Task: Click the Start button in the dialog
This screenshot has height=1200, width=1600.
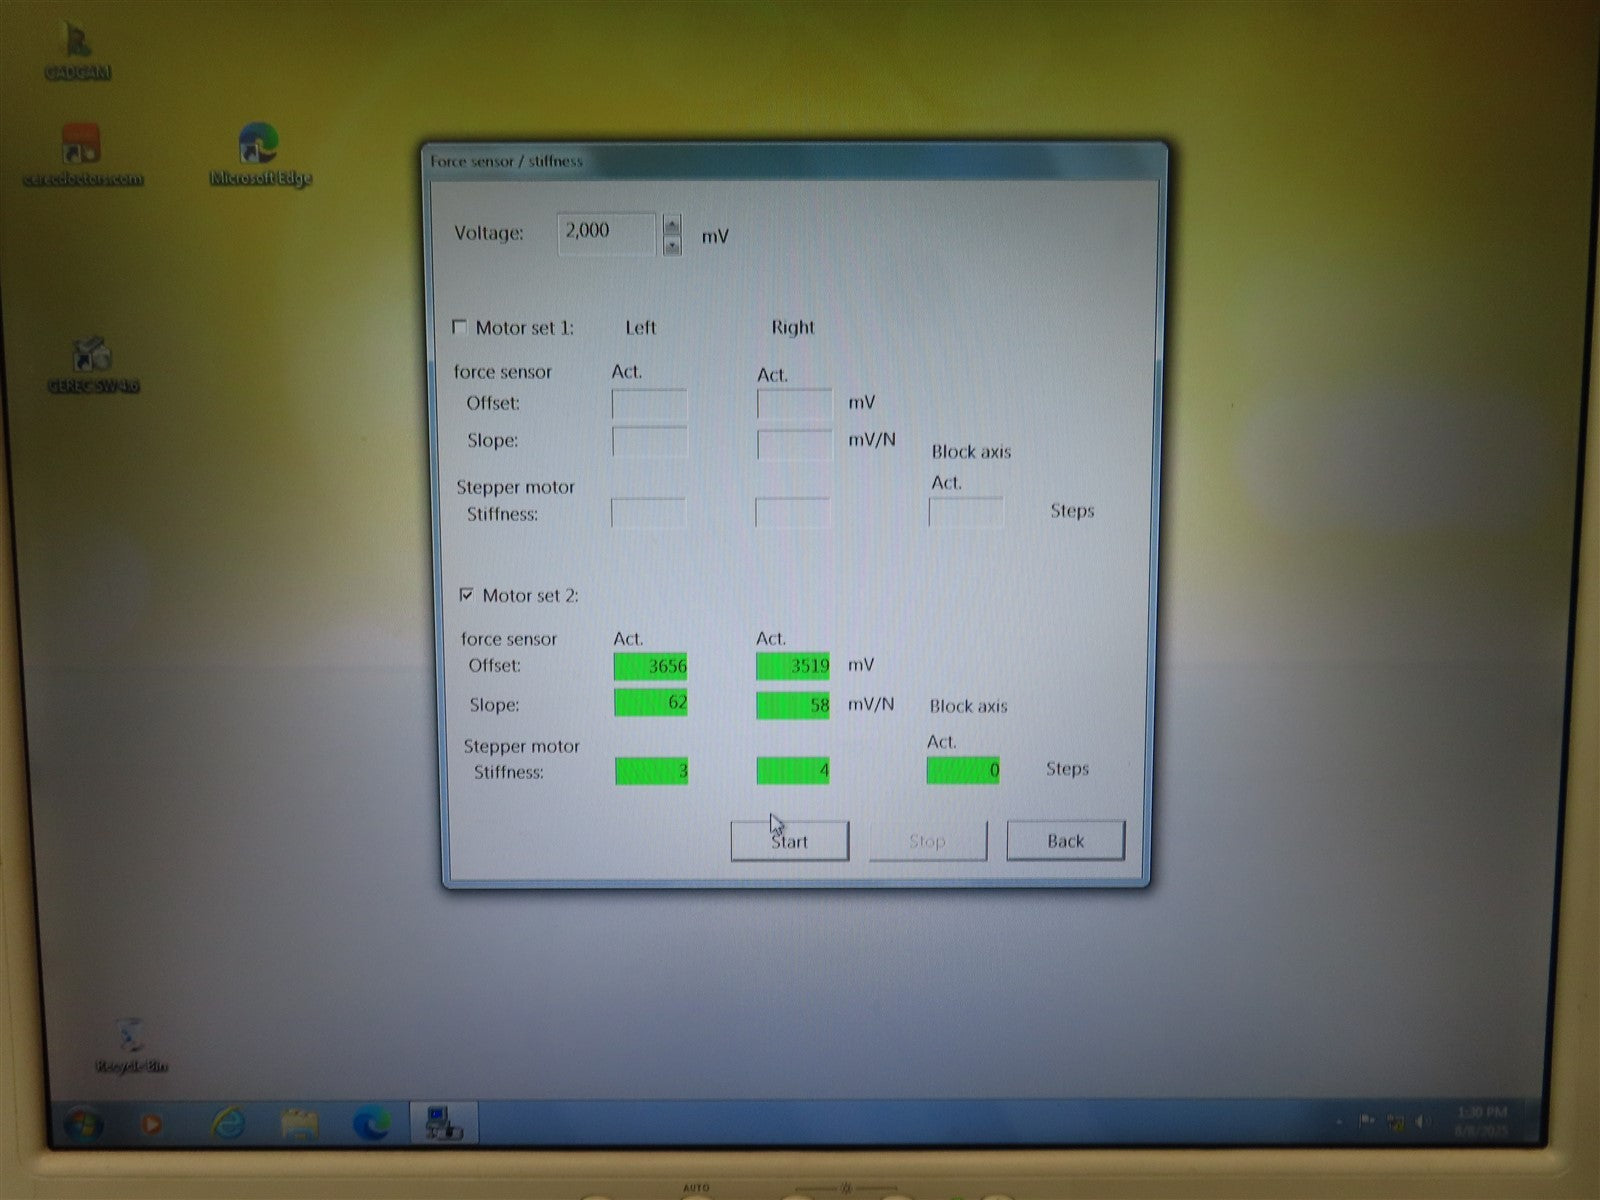Action: point(789,841)
